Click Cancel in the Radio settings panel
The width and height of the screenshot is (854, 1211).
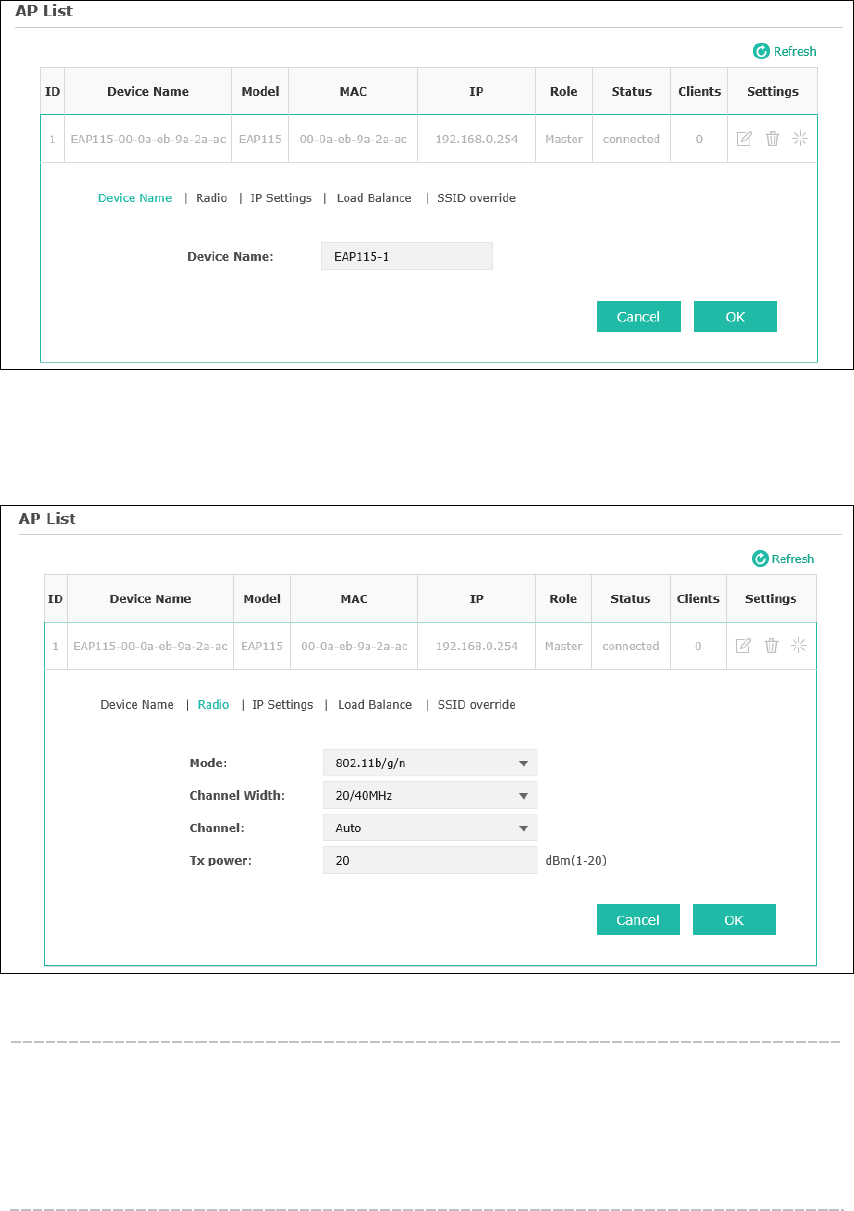coord(638,920)
